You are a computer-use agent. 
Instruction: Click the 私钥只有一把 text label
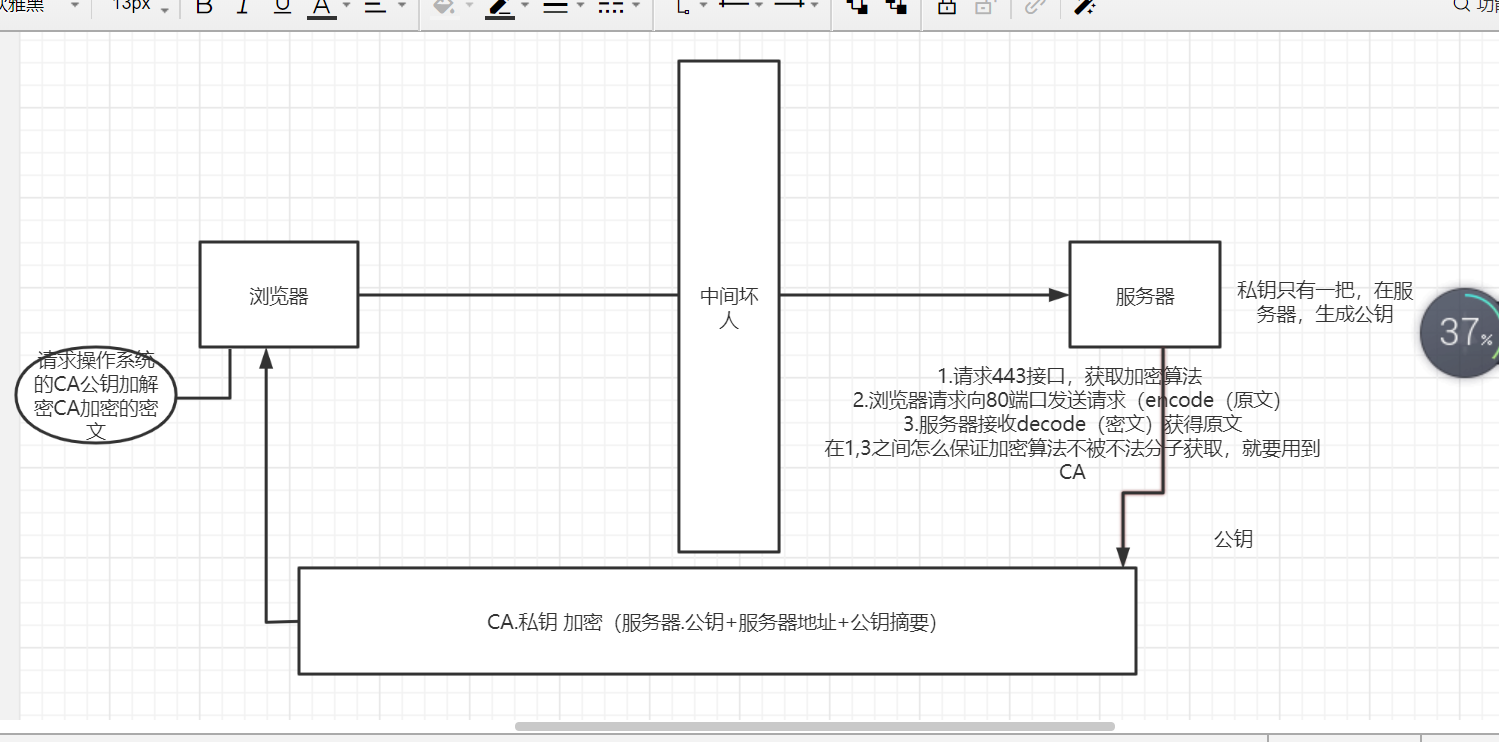(x=1325, y=302)
